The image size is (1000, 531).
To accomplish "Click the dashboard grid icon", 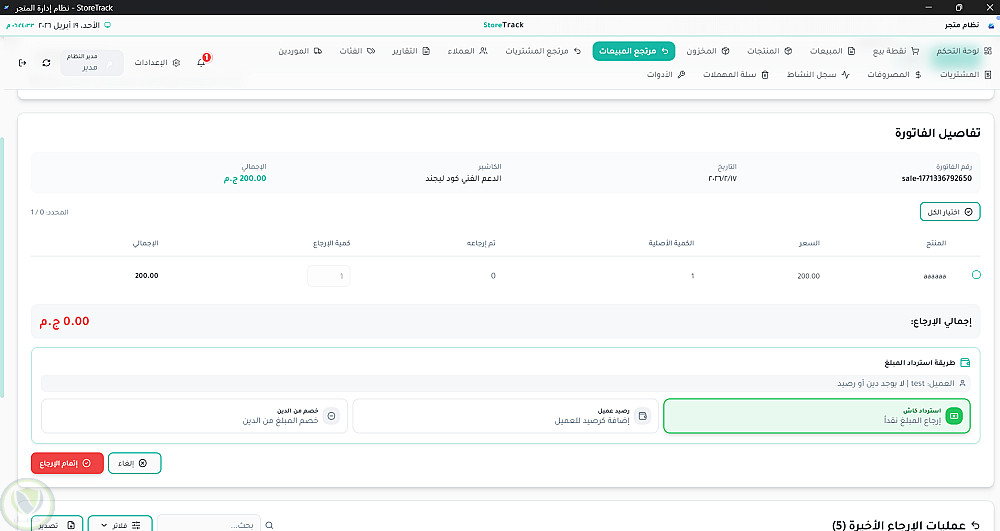I will point(988,51).
